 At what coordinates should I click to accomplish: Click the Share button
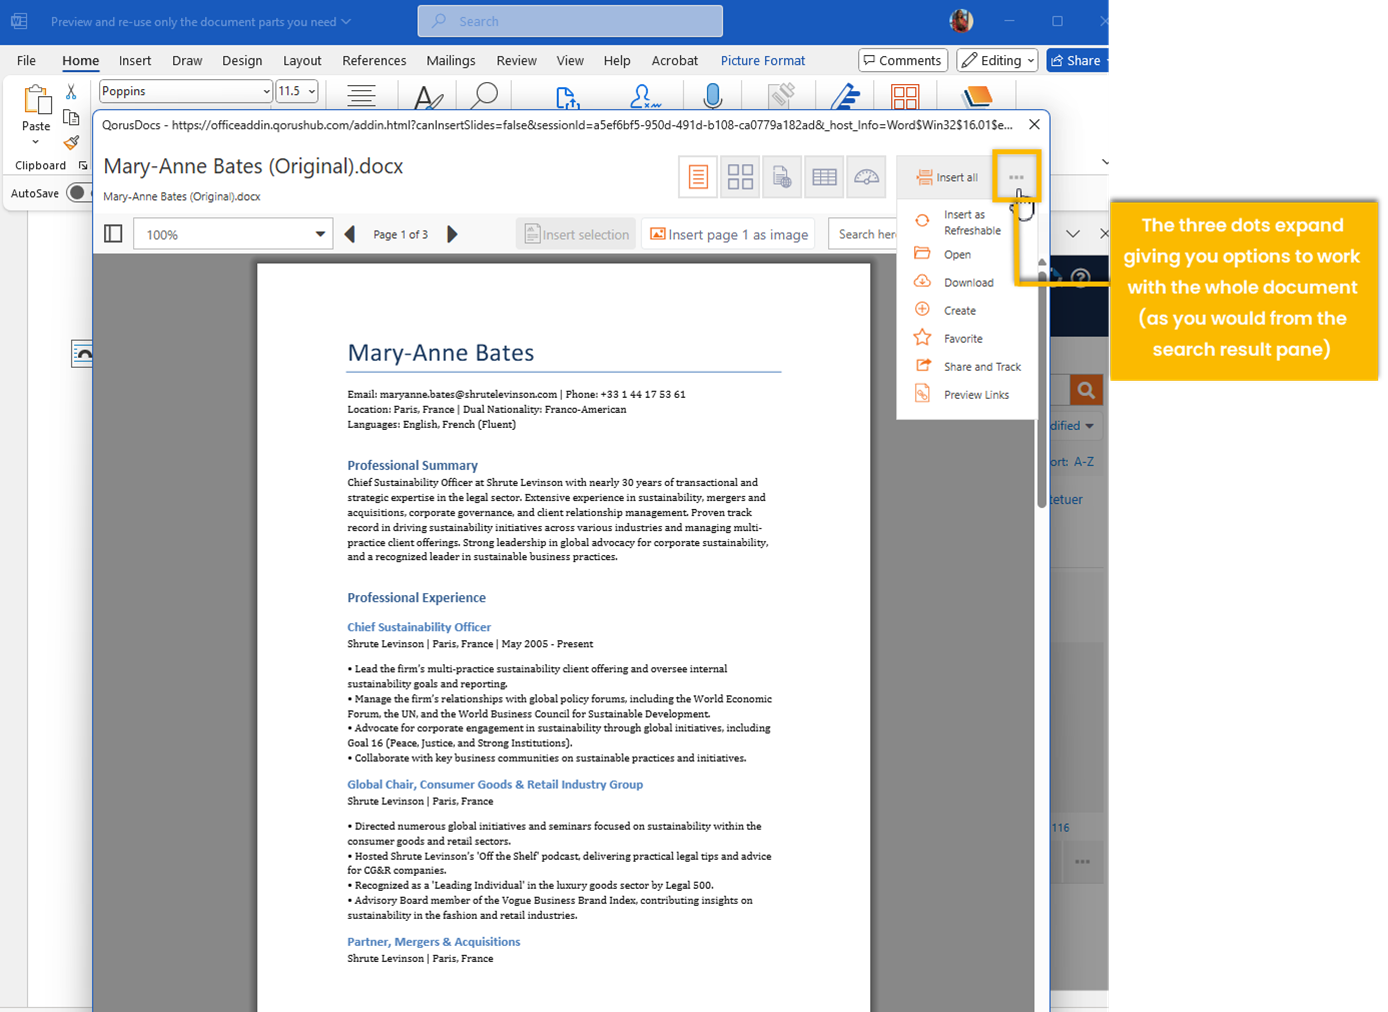pos(1077,60)
